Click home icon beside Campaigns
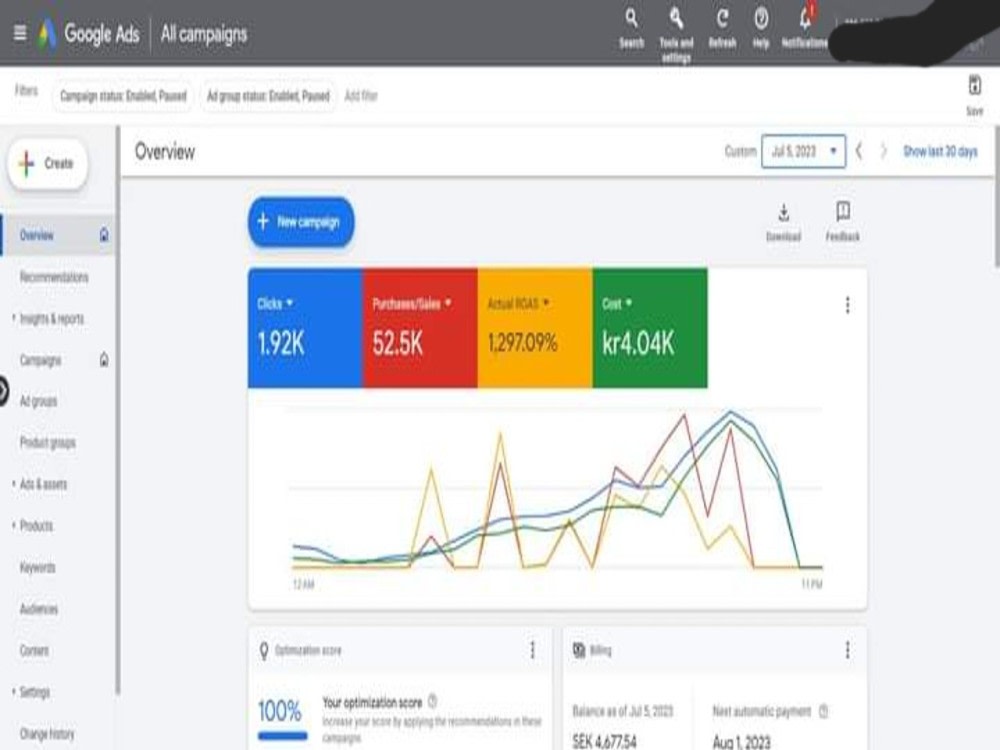The height and width of the screenshot is (750, 1000). [x=104, y=360]
